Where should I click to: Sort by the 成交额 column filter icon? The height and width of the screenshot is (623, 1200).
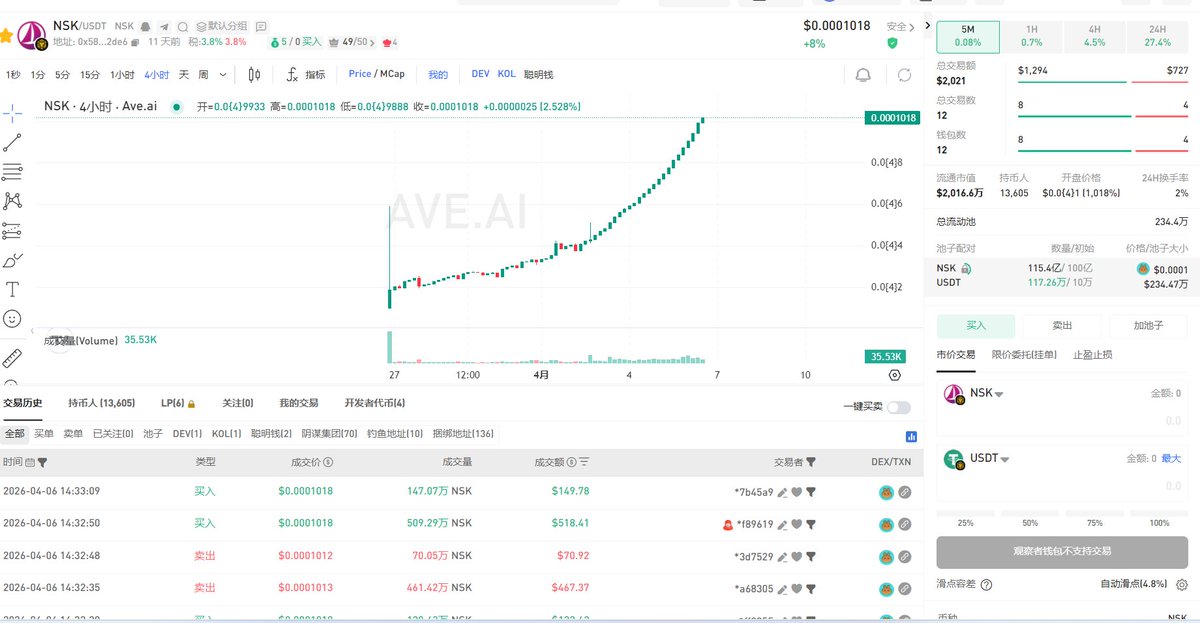584,462
